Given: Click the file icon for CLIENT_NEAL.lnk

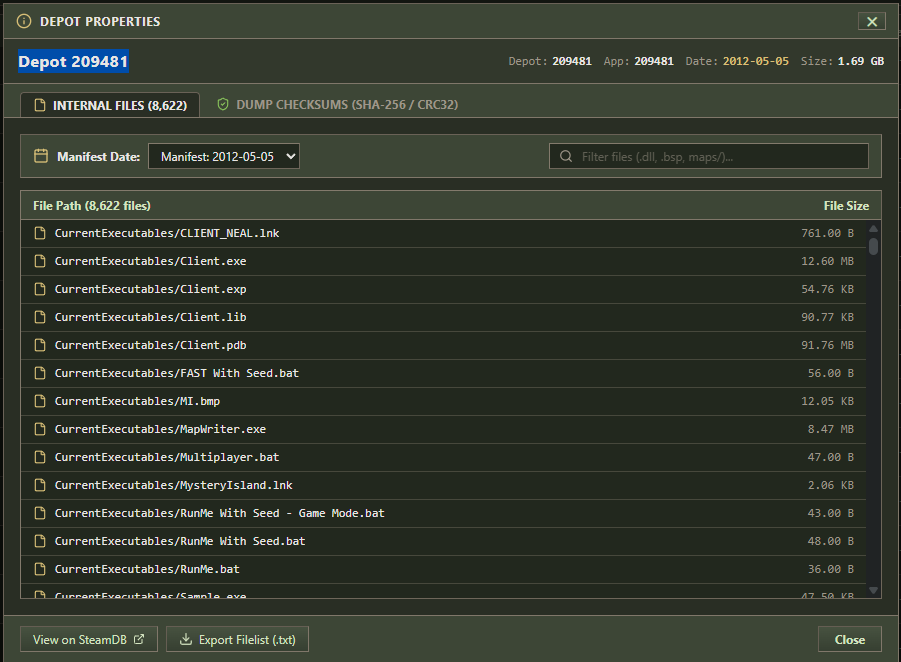Looking at the screenshot, I should point(40,233).
